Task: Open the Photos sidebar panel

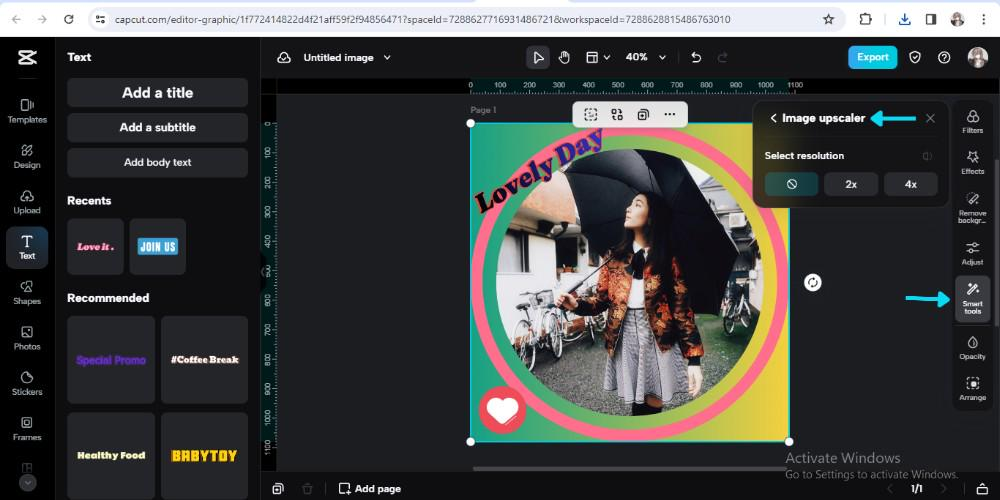Action: 27,337
